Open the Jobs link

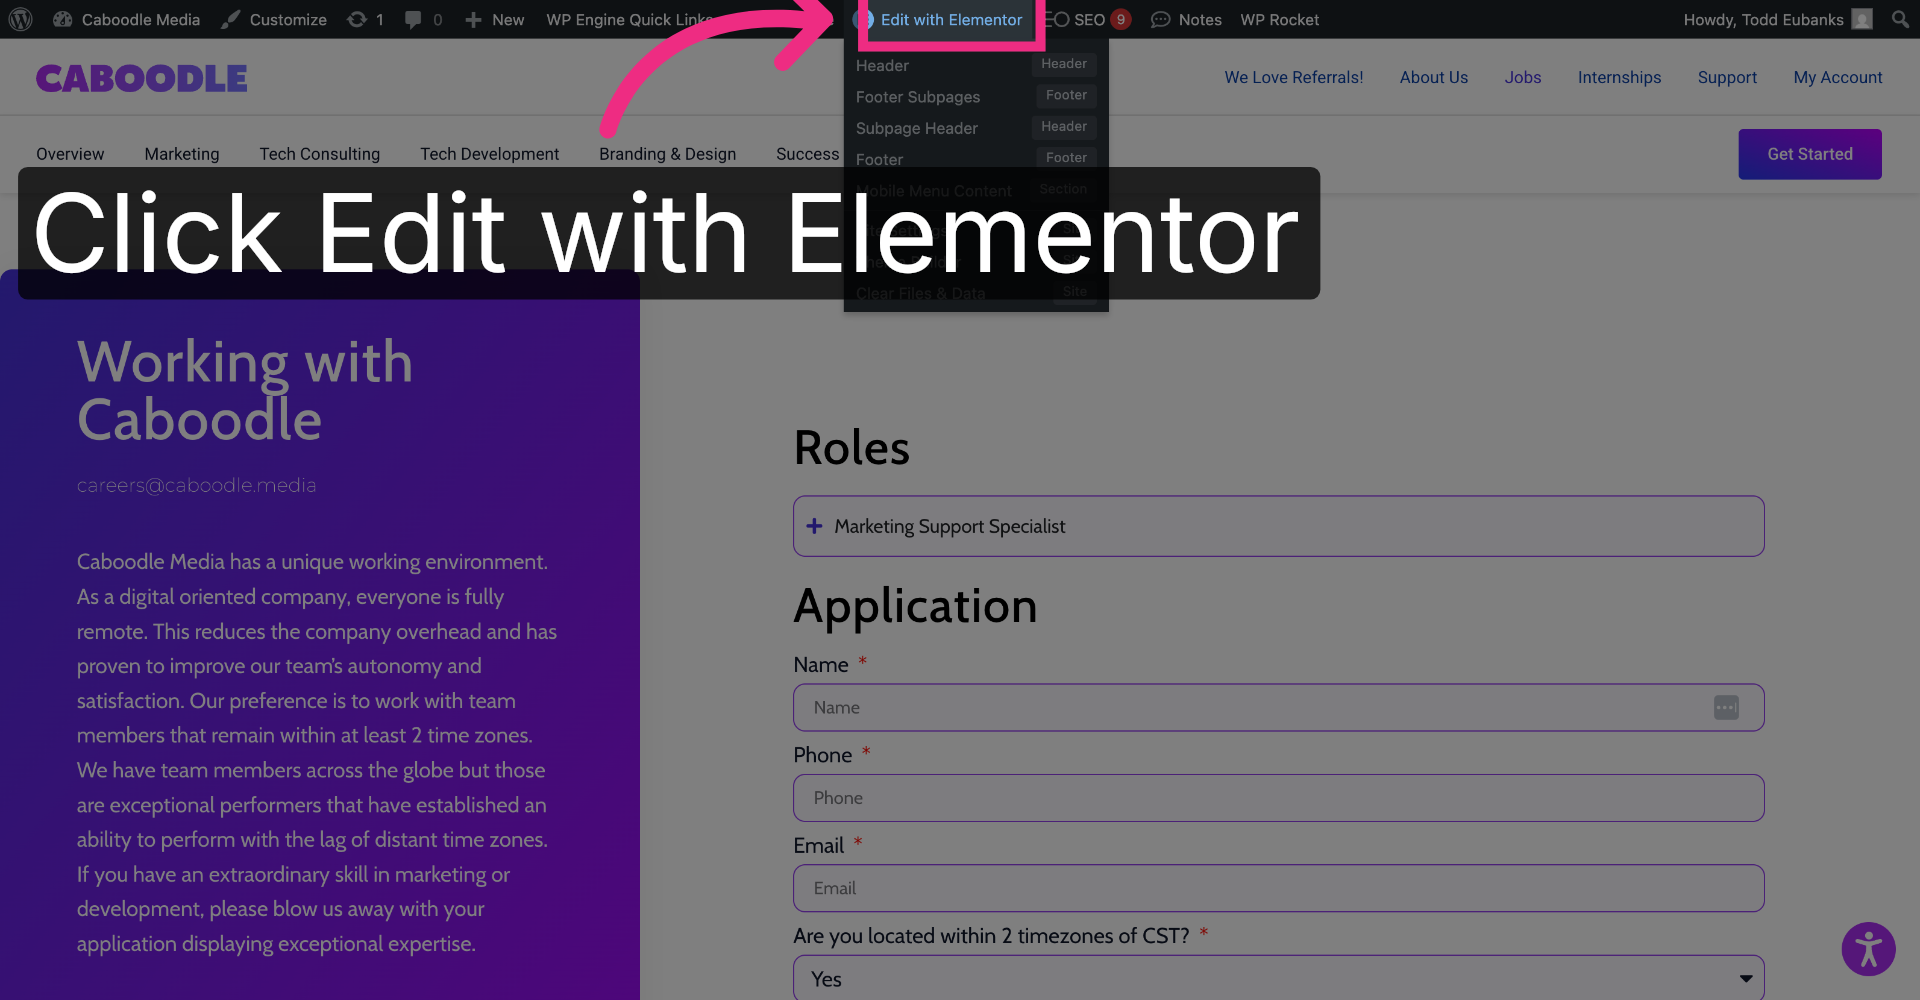tap(1523, 77)
